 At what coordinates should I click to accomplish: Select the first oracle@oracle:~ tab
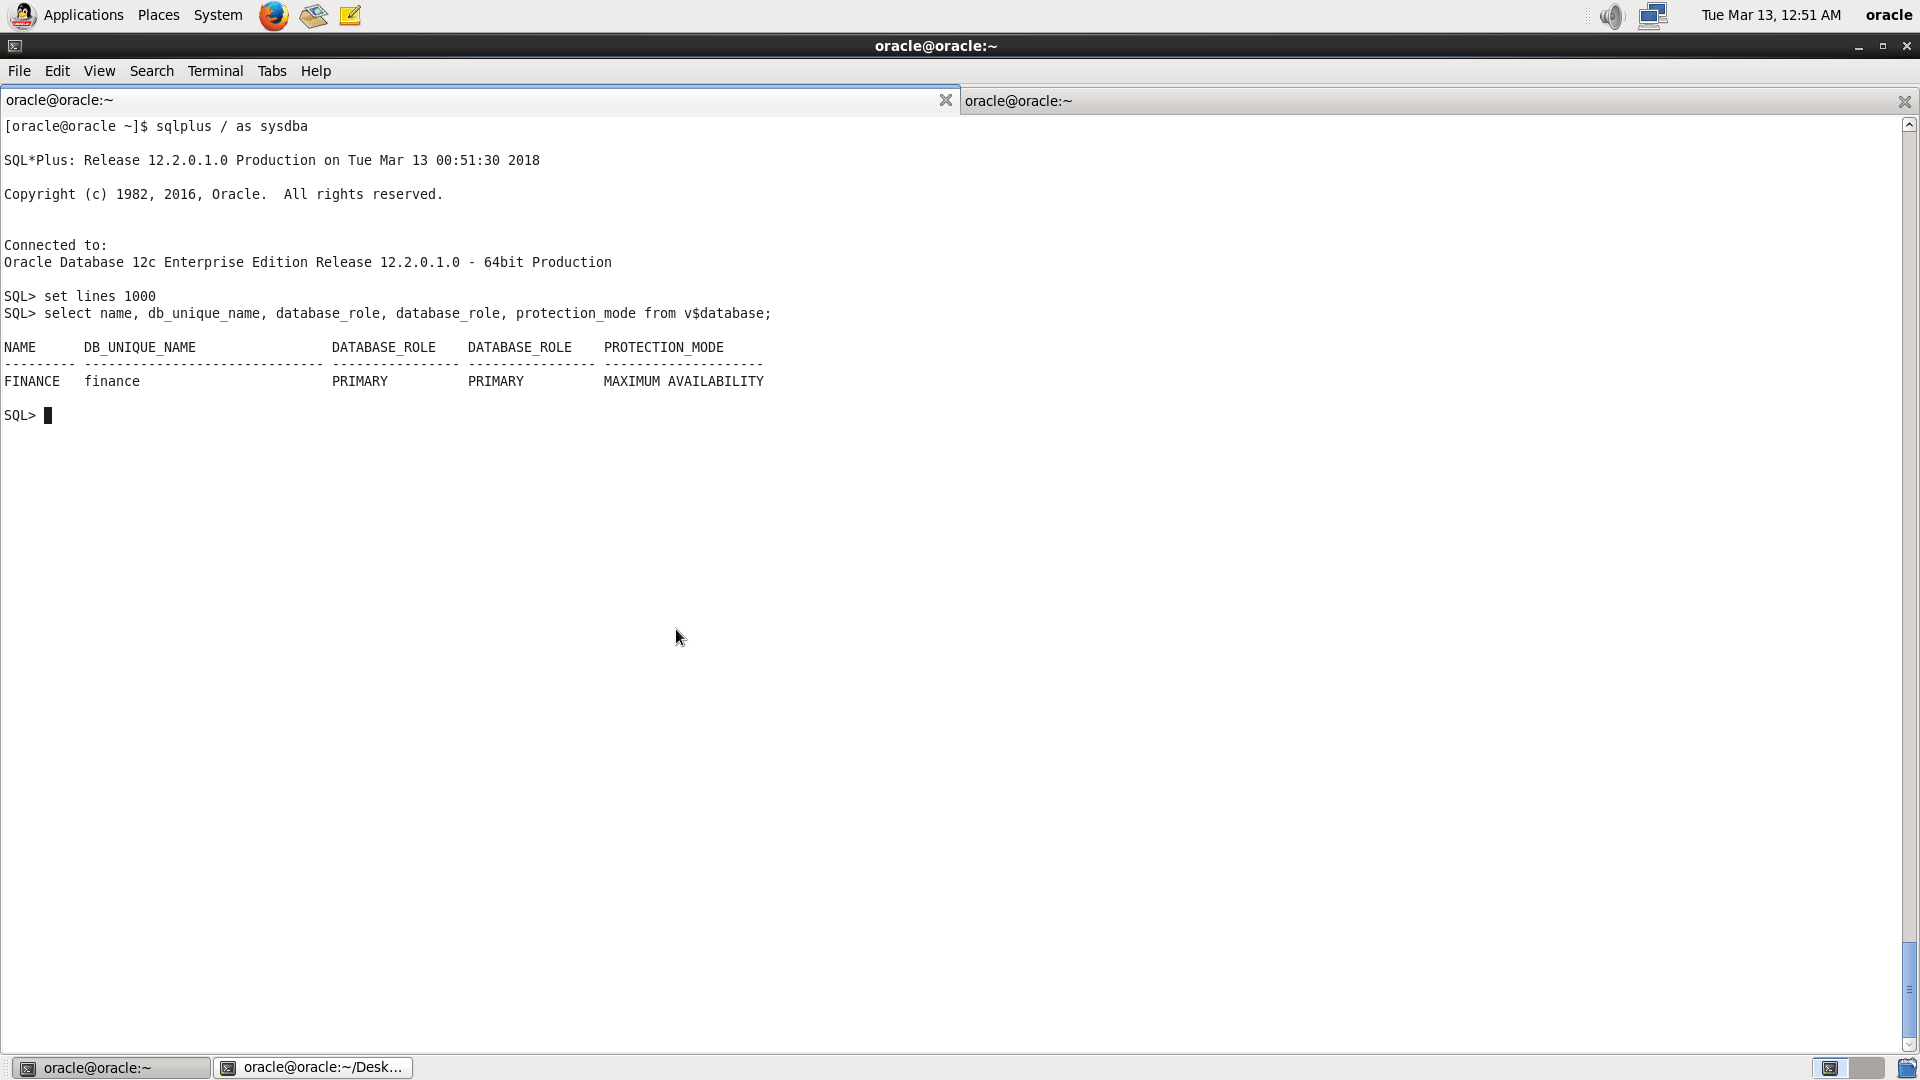tap(480, 100)
